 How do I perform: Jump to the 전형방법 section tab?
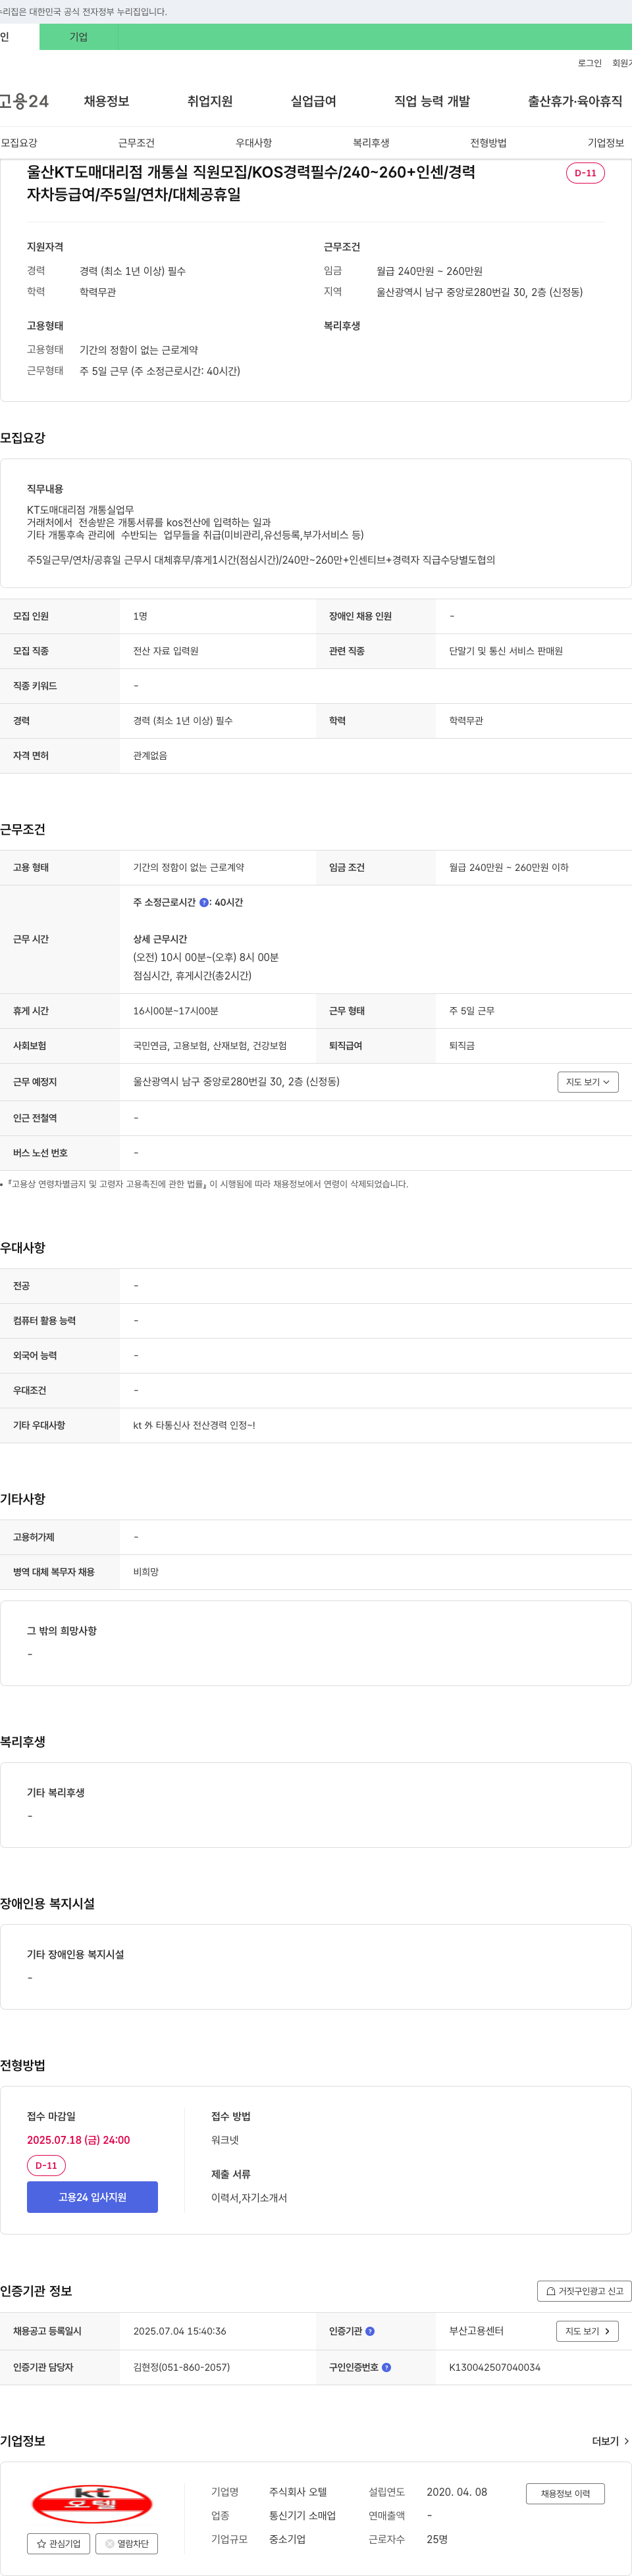(488, 143)
